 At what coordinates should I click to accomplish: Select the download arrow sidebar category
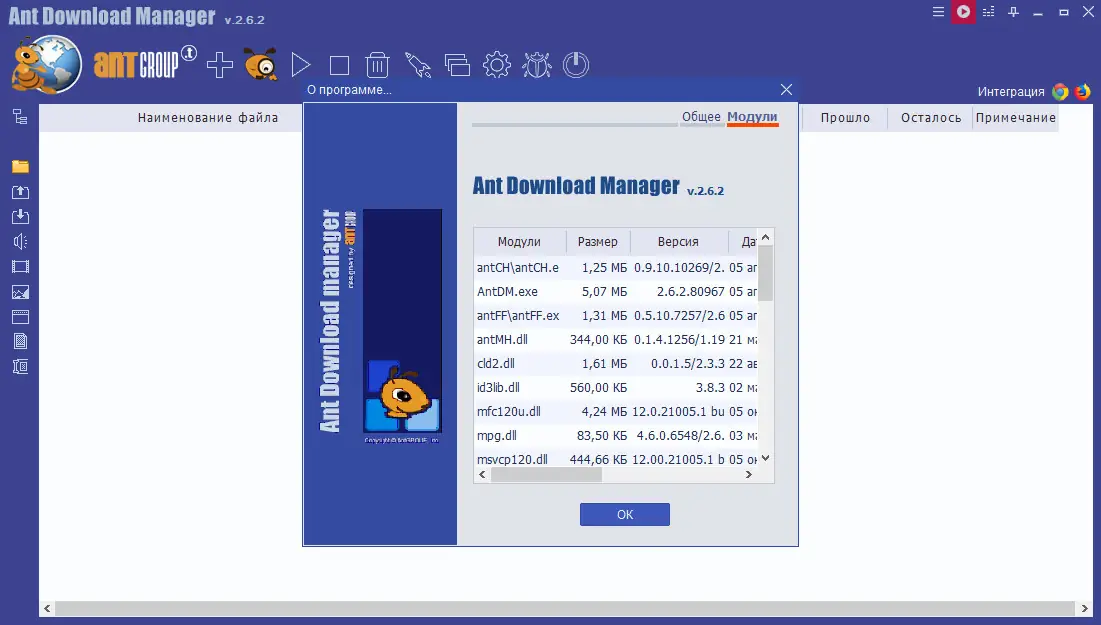pos(20,216)
